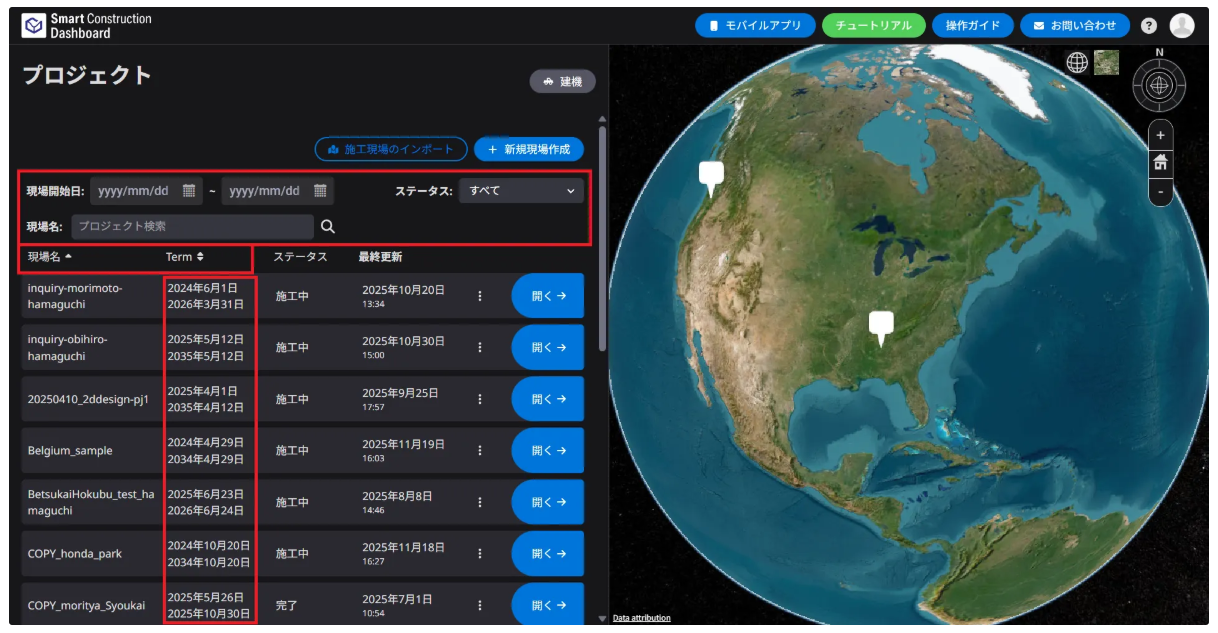Click the help question mark icon
Screen dimensions: 1218x633
pos(1149,26)
